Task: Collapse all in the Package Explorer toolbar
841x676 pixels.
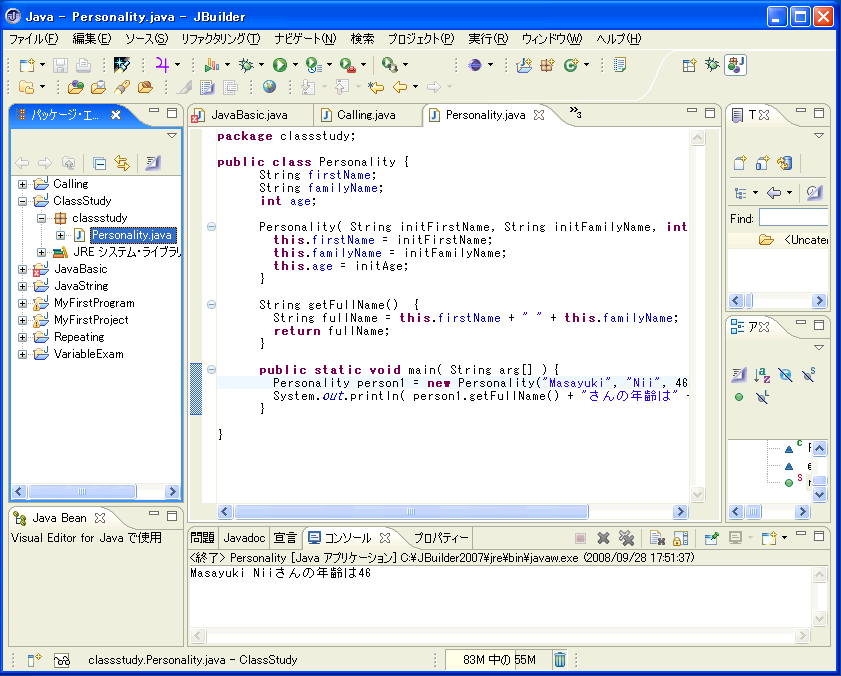Action: (99, 163)
